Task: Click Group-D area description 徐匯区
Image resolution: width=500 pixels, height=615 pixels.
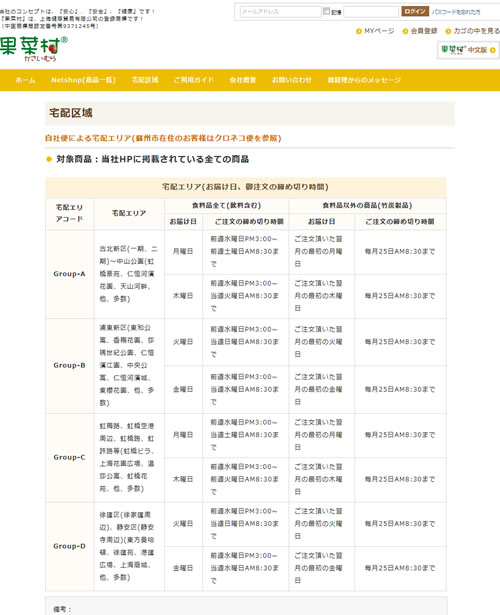Action: click(127, 546)
